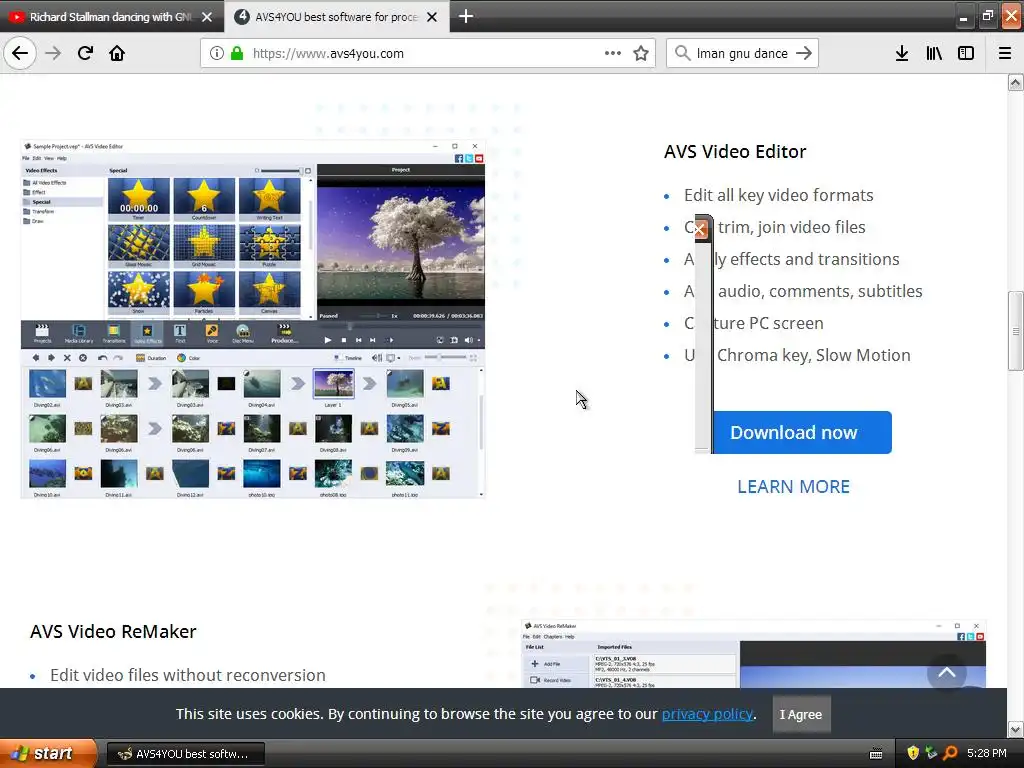Open the downloads panel
The width and height of the screenshot is (1024, 768).
click(902, 54)
